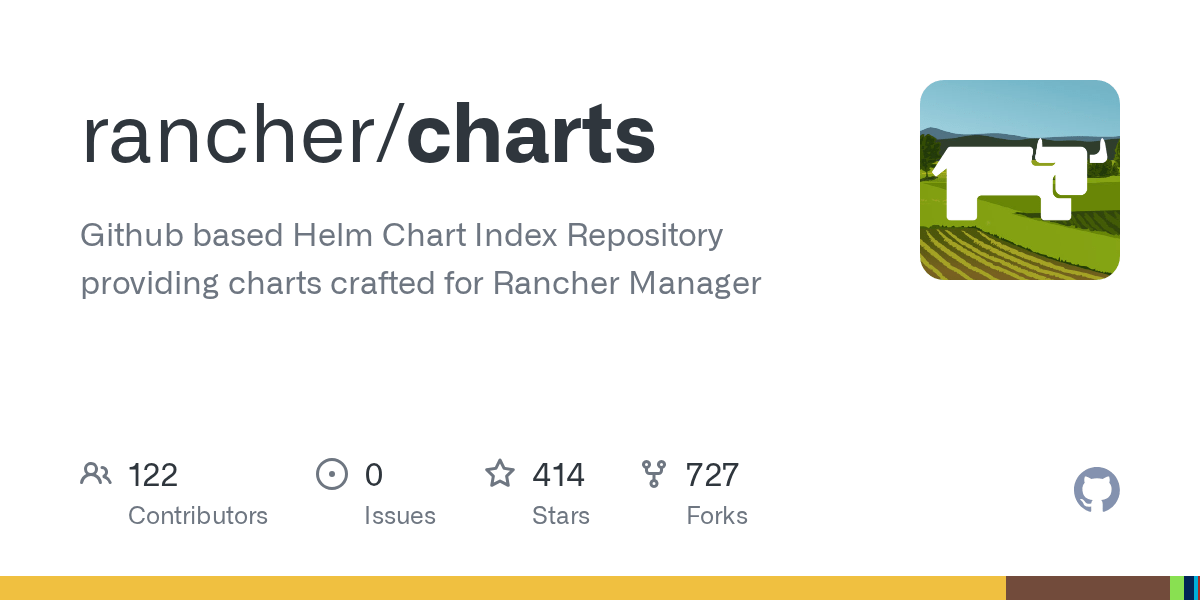Click the Stars star icon
Viewport: 1200px width, 600px height.
point(500,473)
